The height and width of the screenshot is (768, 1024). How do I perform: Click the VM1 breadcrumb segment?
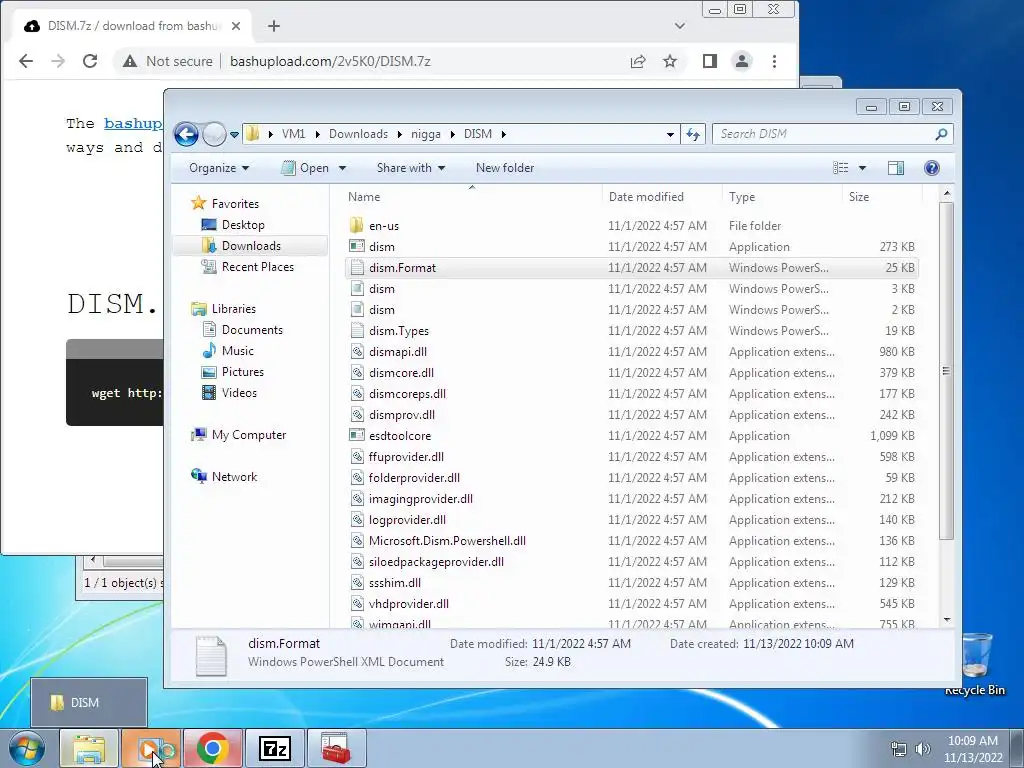[293, 134]
